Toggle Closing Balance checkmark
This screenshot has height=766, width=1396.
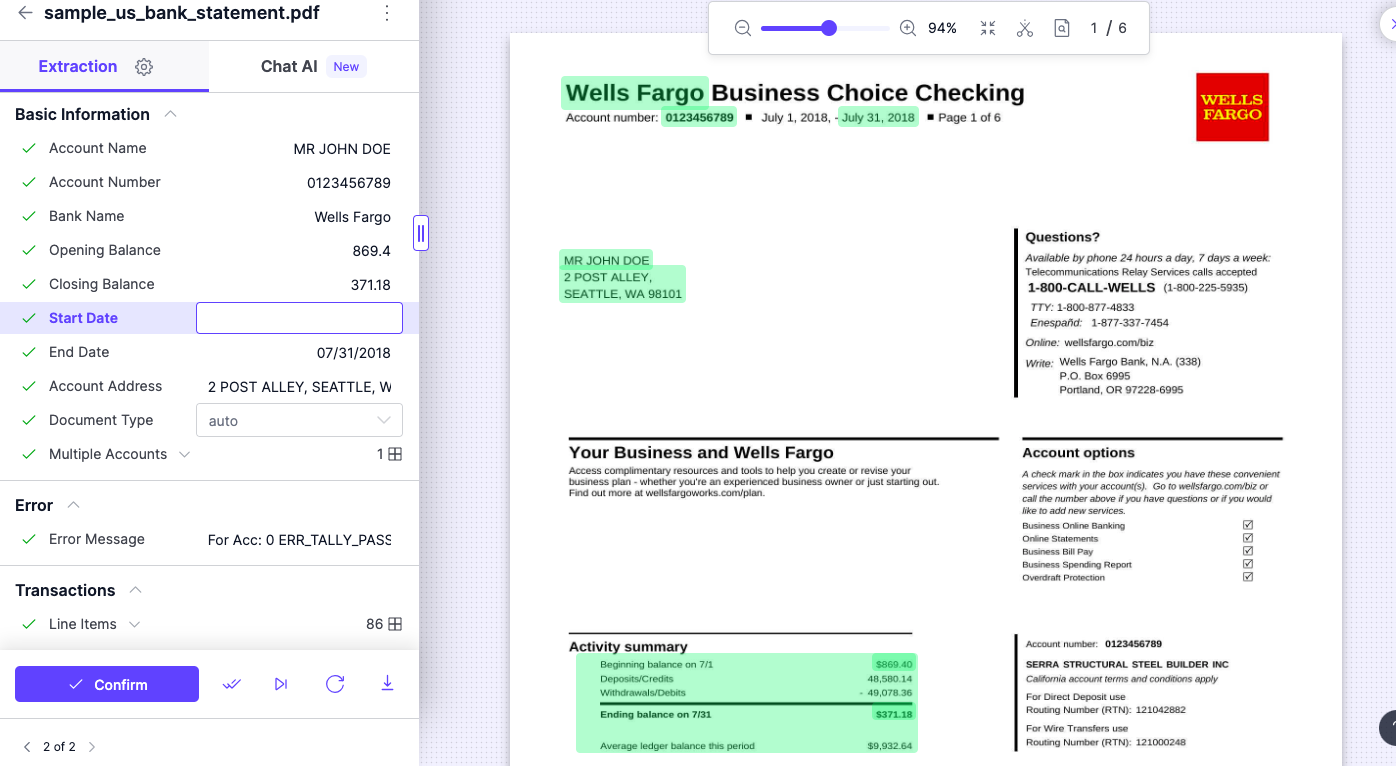pyautogui.click(x=29, y=284)
